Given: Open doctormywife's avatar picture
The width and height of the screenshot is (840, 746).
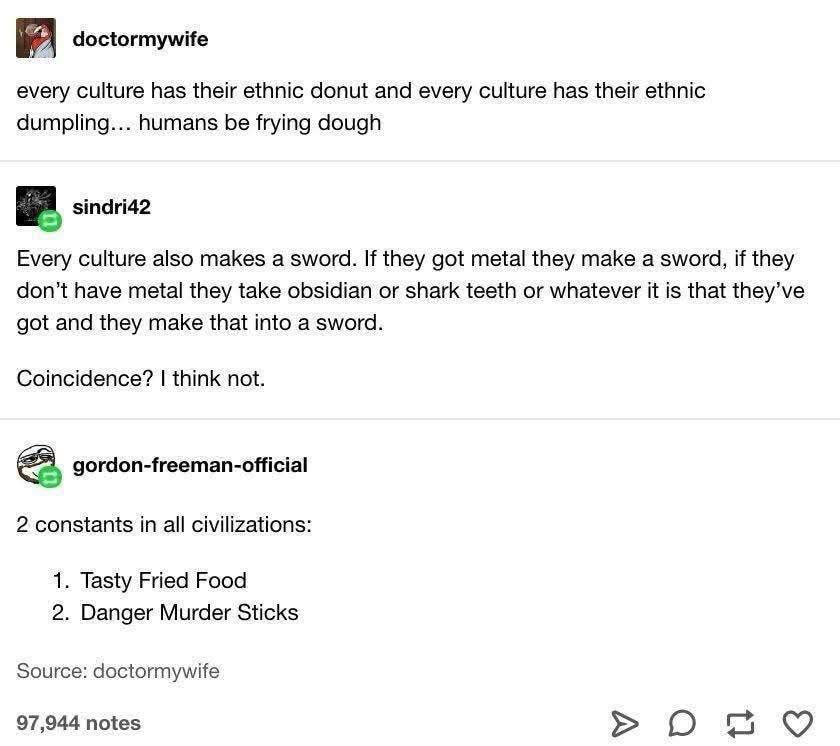Looking at the screenshot, I should (36, 39).
